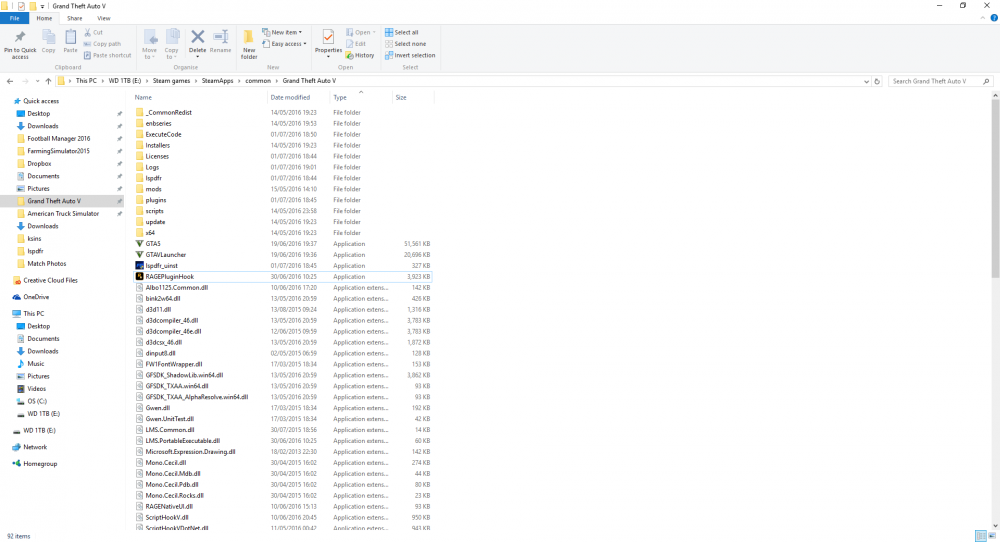
Task: Open the Properties ribbon icon
Action: 328,37
